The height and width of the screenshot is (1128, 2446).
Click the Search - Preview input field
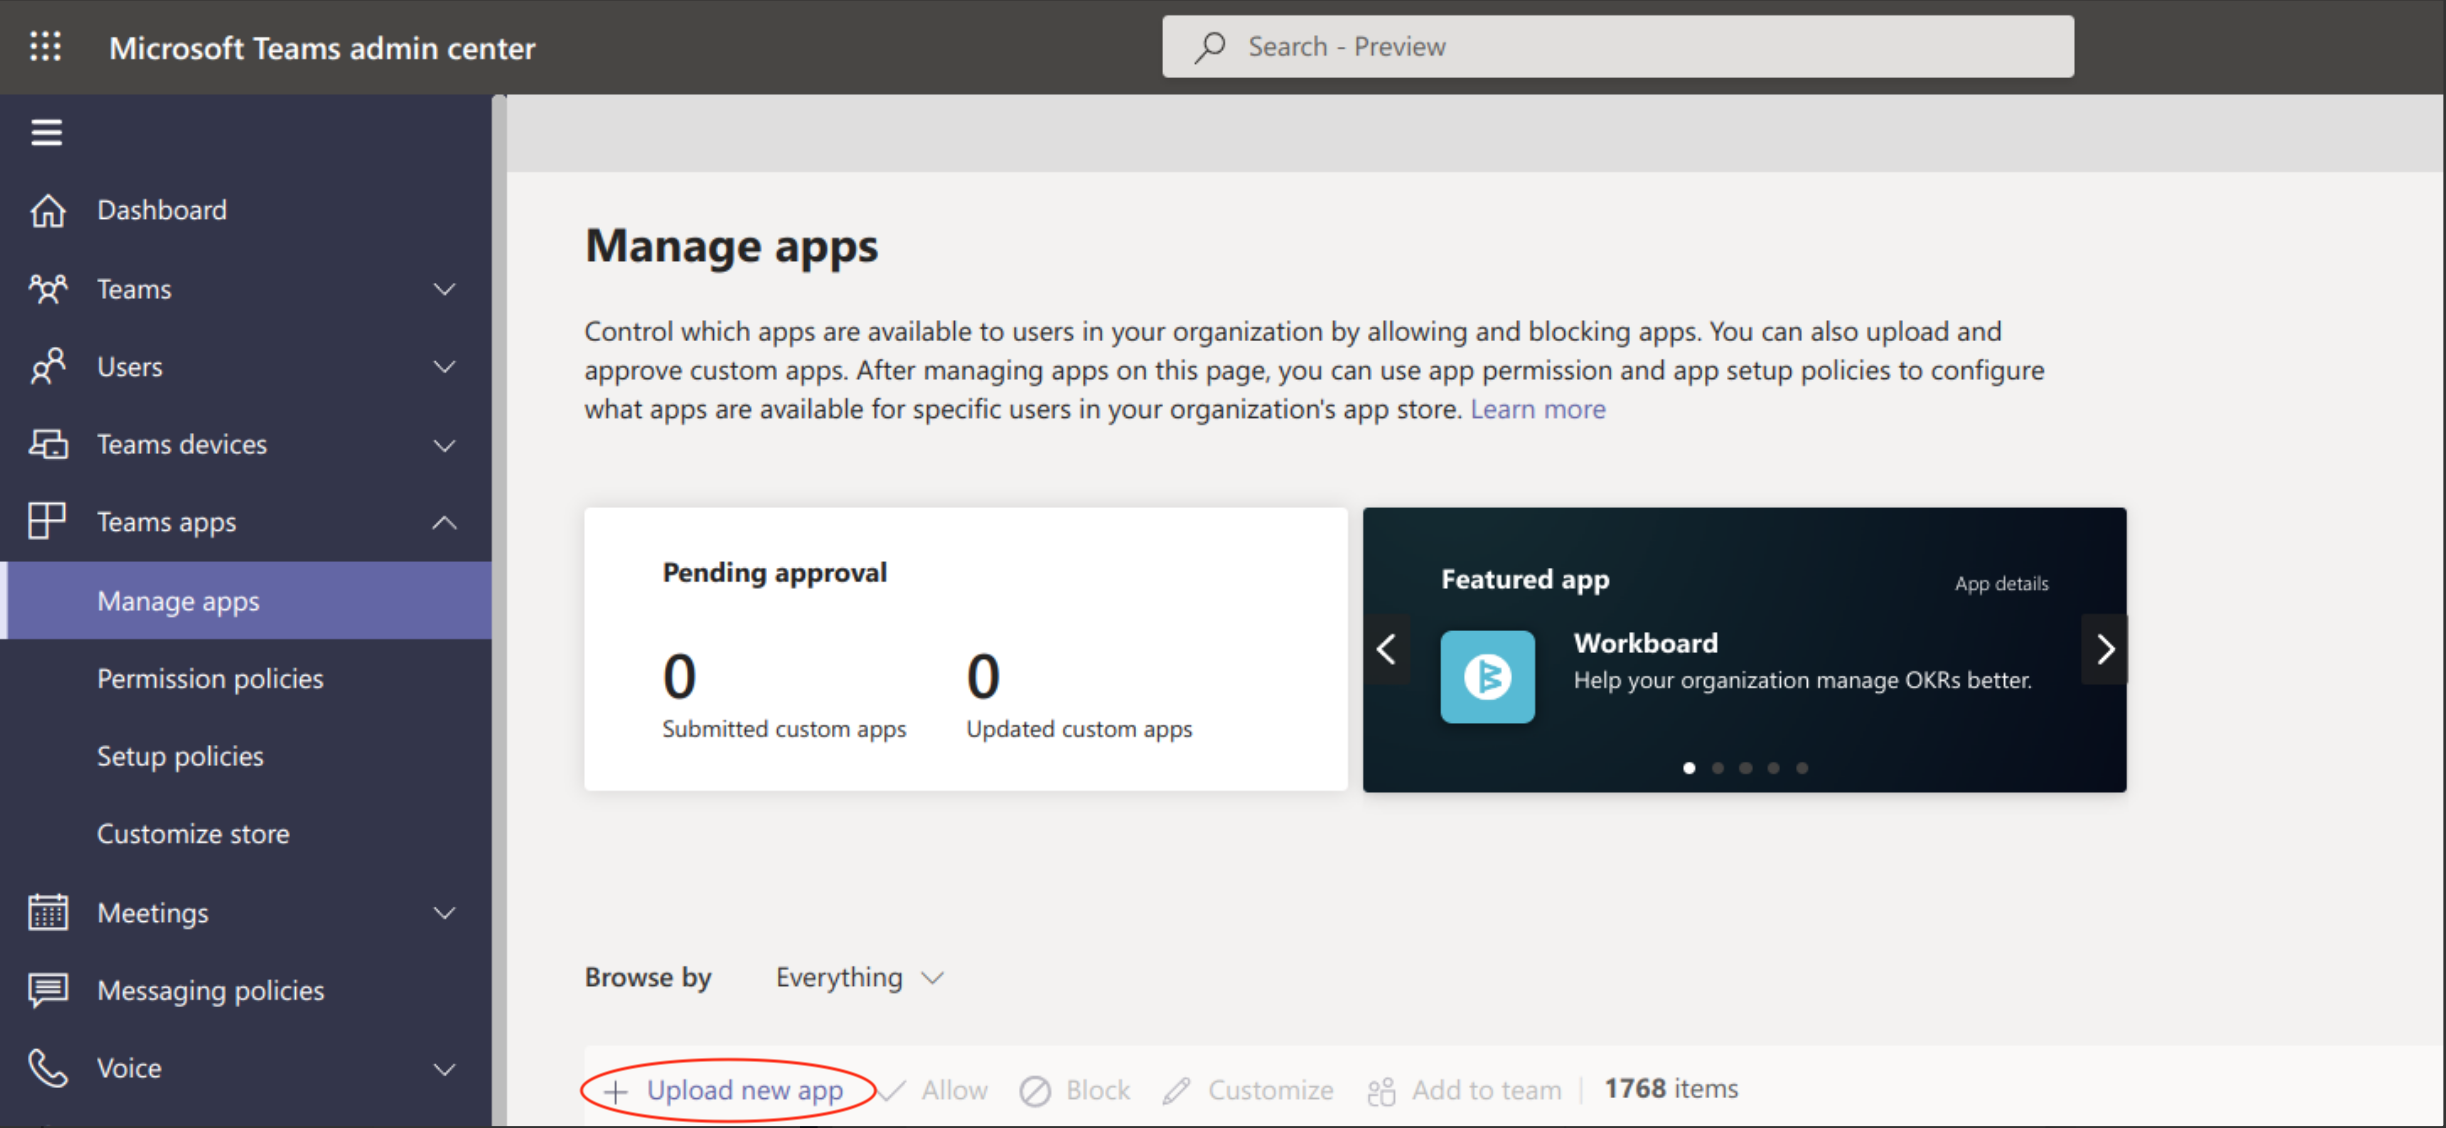(1617, 47)
